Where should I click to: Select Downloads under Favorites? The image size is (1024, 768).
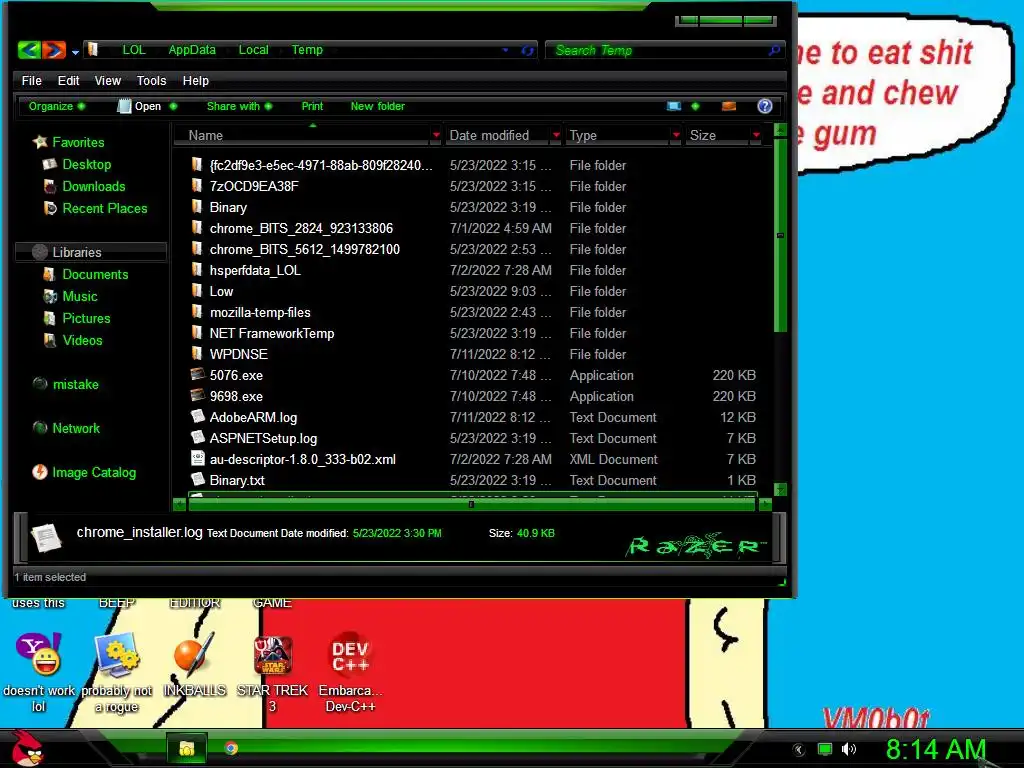93,187
